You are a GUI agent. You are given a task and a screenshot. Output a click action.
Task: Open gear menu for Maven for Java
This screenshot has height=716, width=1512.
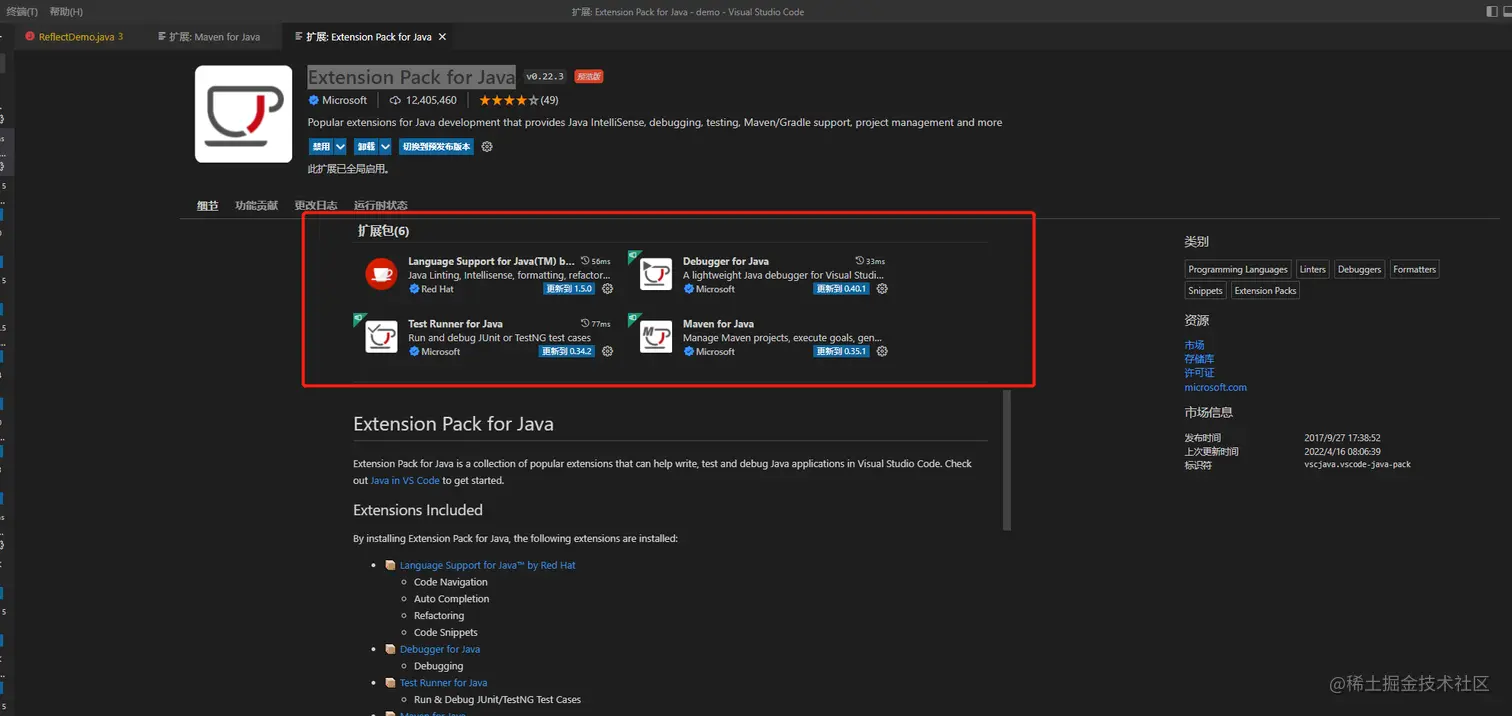(x=882, y=352)
